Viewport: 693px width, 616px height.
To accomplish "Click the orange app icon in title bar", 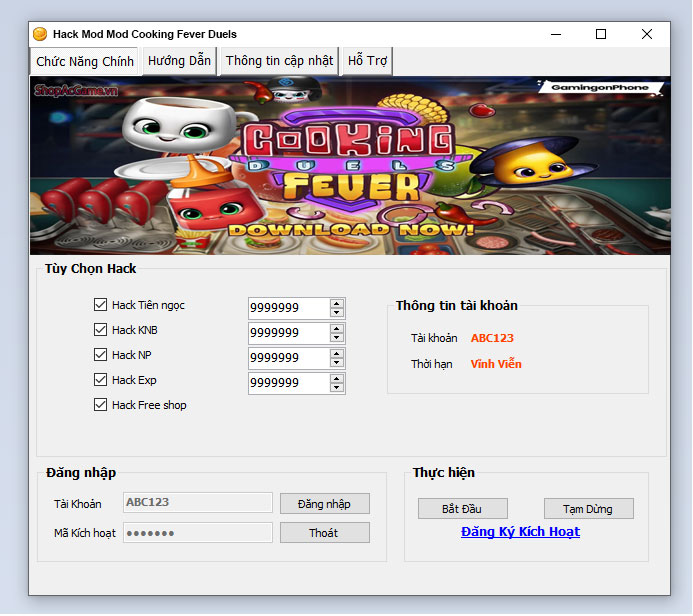I will [40, 34].
